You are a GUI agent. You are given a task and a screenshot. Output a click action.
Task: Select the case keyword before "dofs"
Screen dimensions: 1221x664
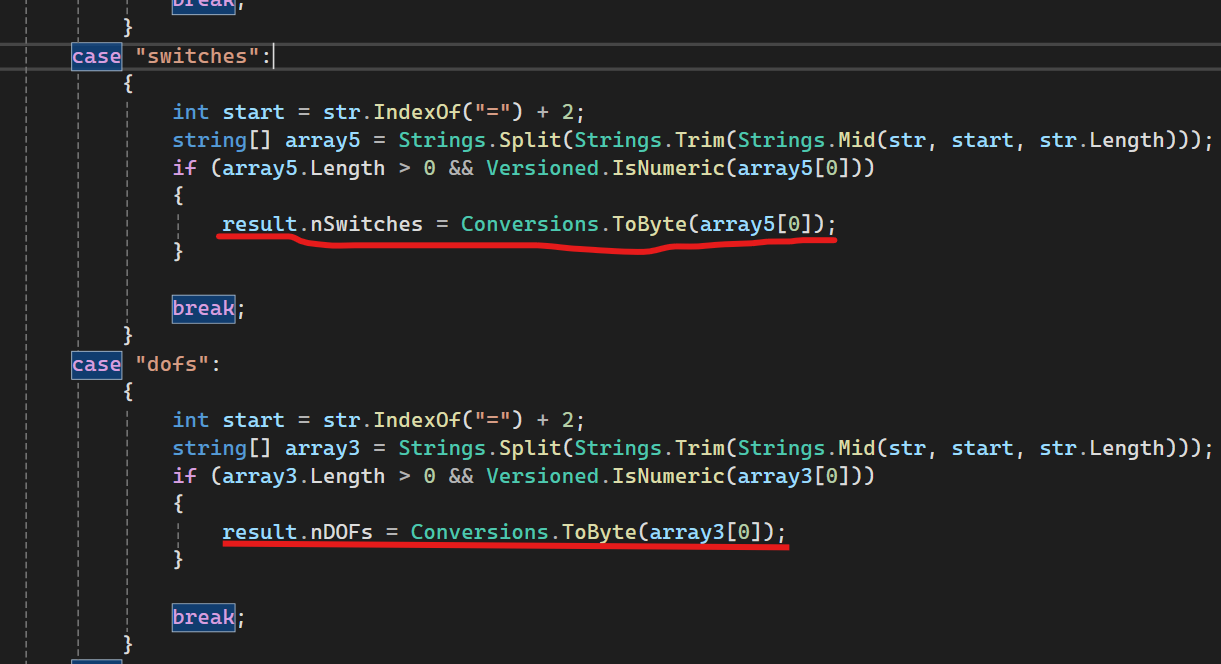[x=97, y=364]
